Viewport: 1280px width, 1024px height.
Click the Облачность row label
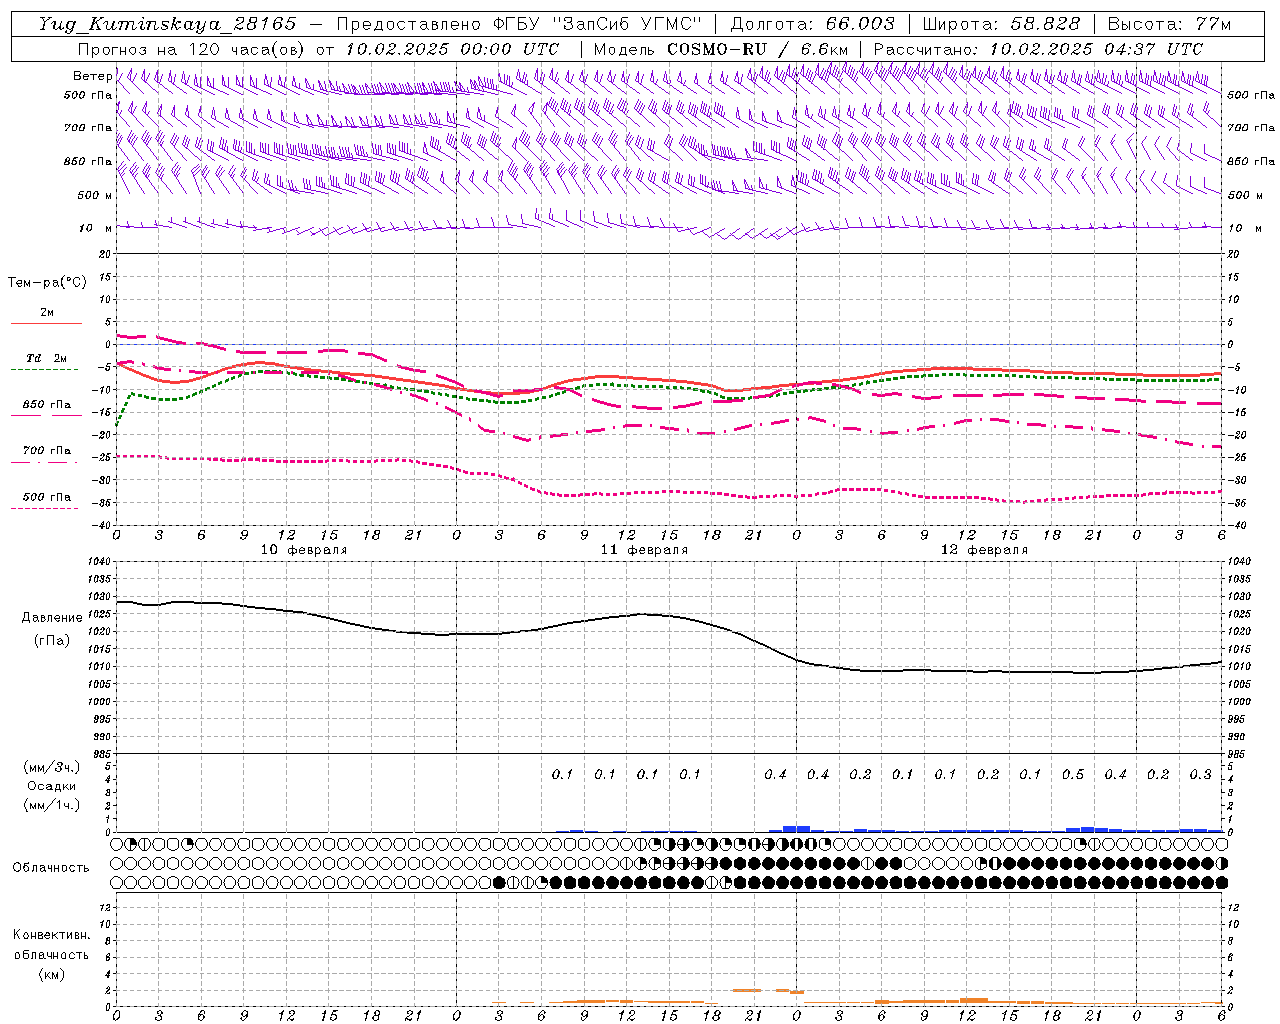click(50, 868)
